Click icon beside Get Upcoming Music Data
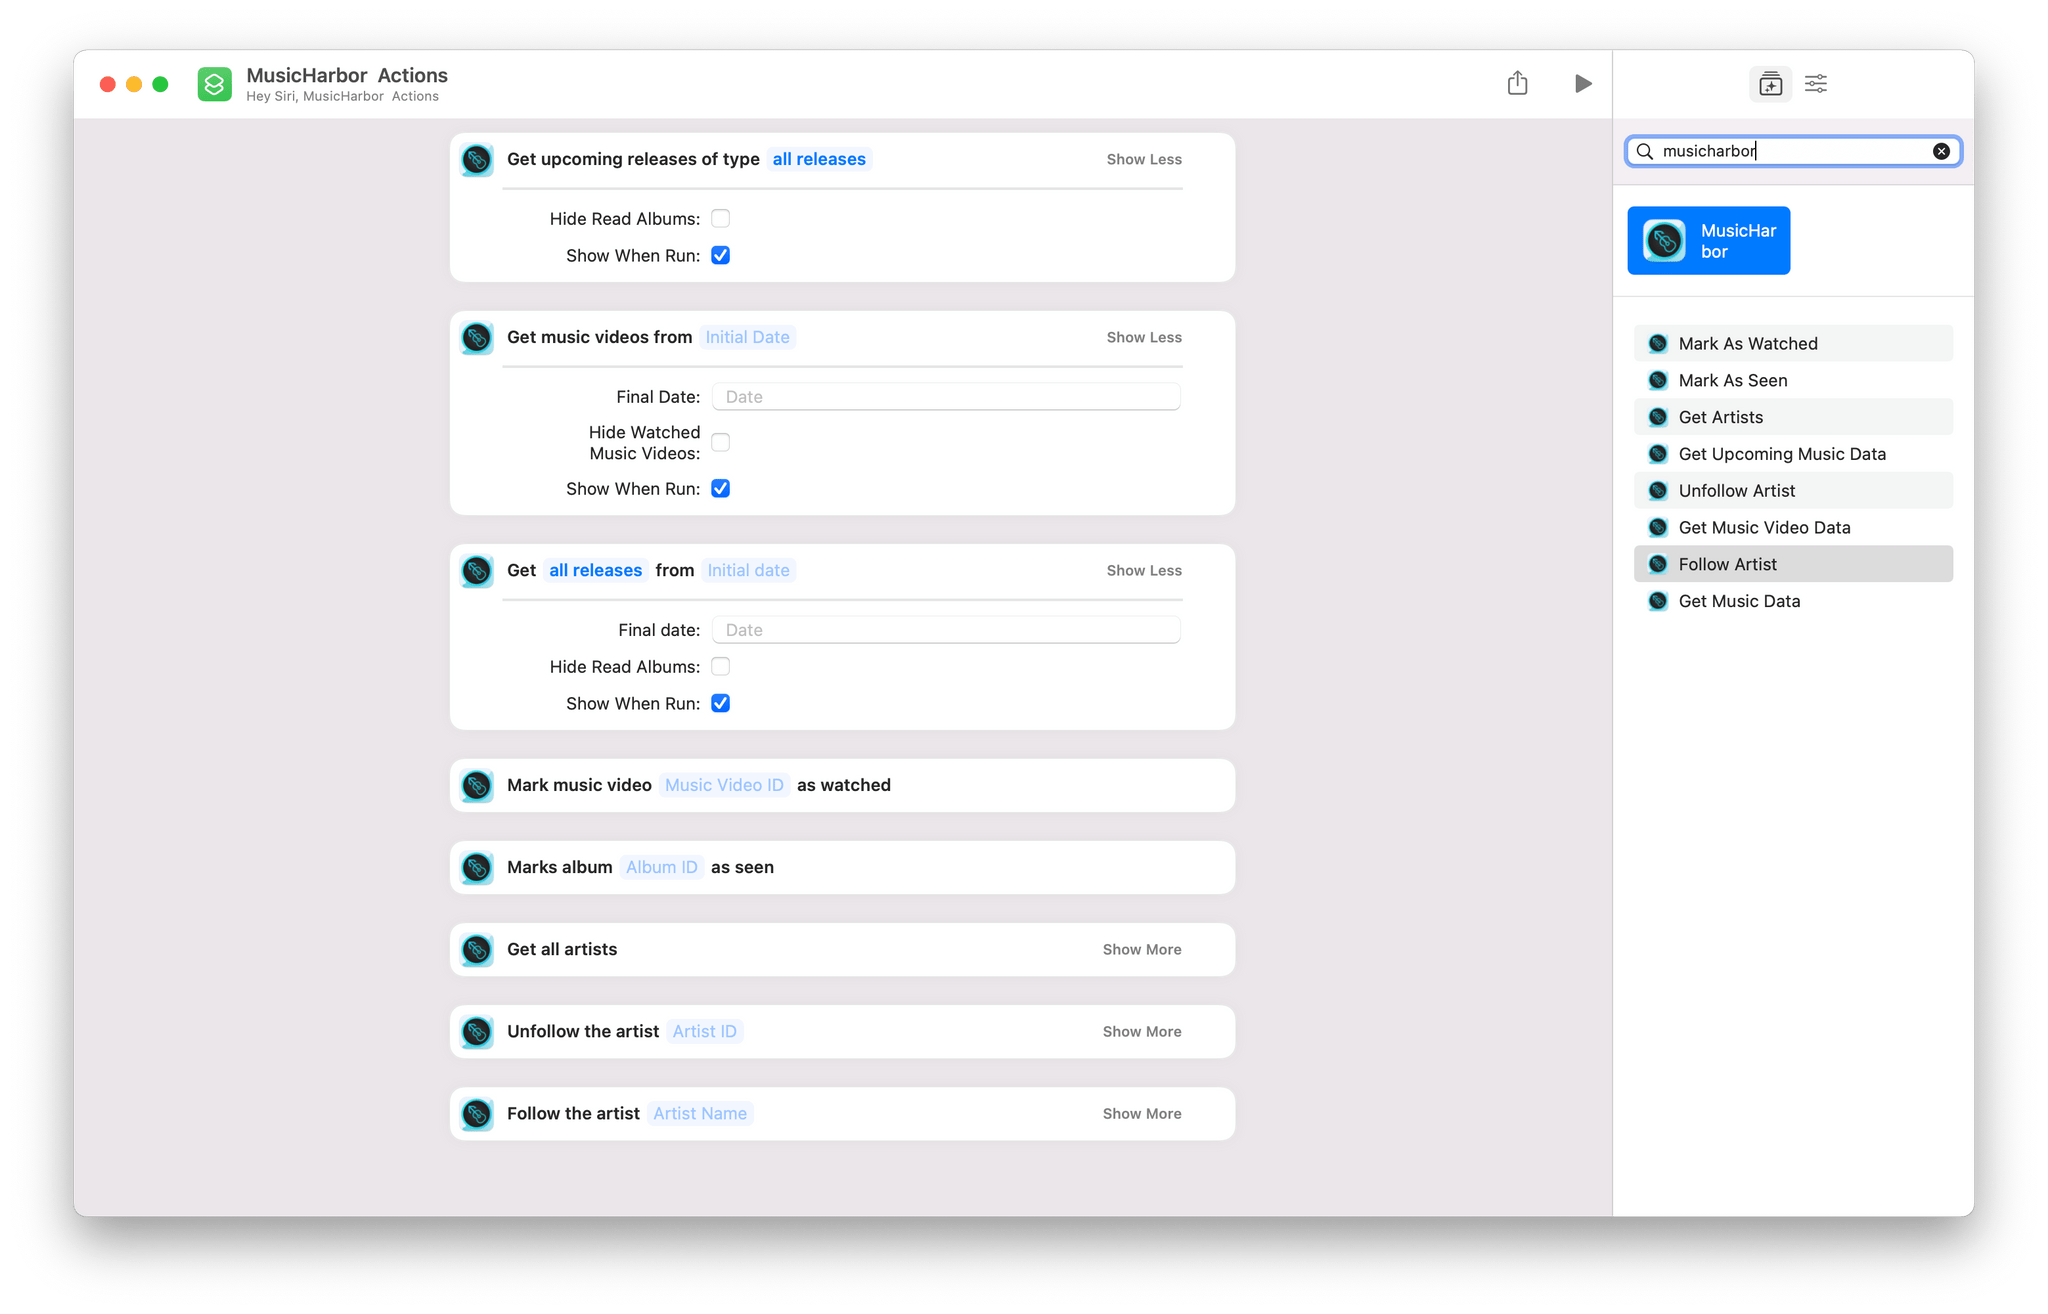Screen dimensions: 2048x1314 coord(1658,454)
